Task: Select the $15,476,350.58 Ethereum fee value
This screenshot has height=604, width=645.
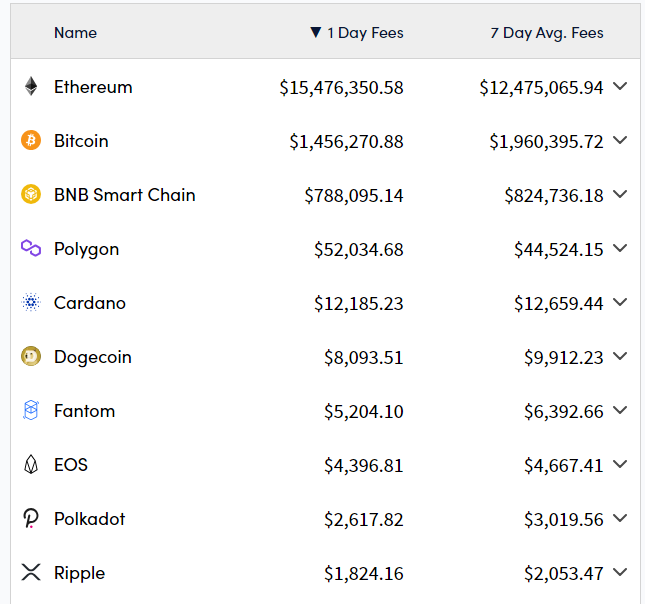Action: click(341, 88)
